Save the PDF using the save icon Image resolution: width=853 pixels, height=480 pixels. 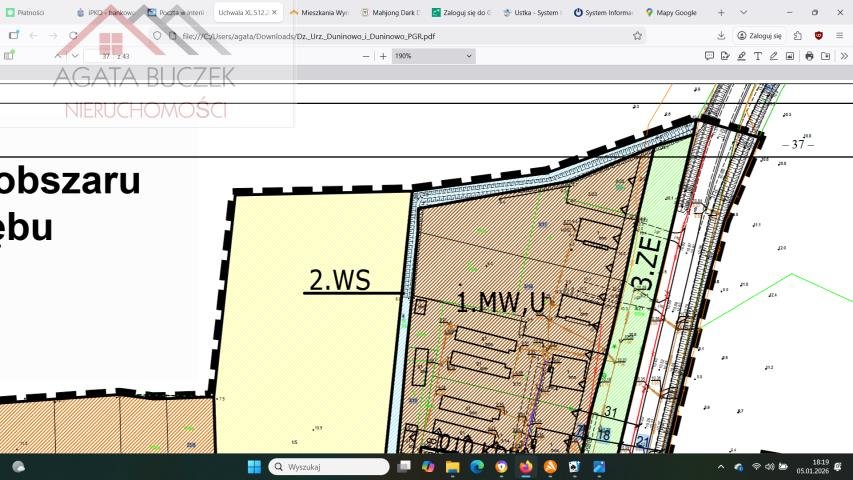[825, 56]
